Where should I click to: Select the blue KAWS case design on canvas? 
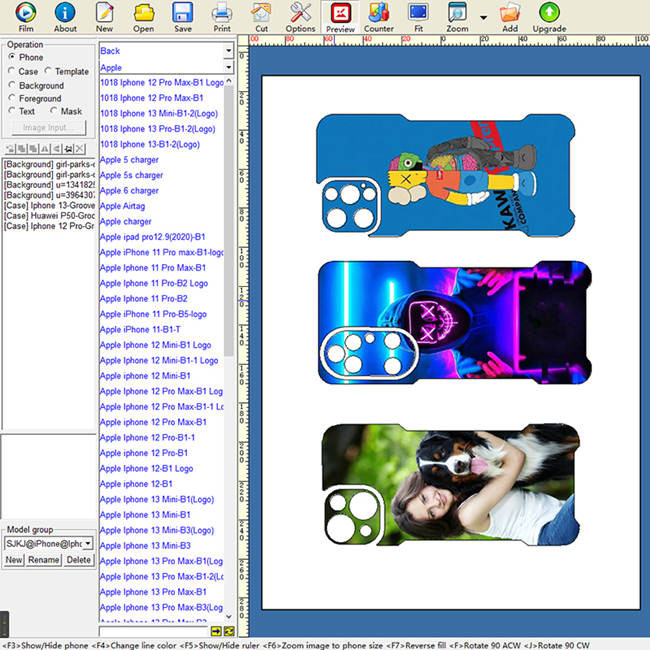446,175
